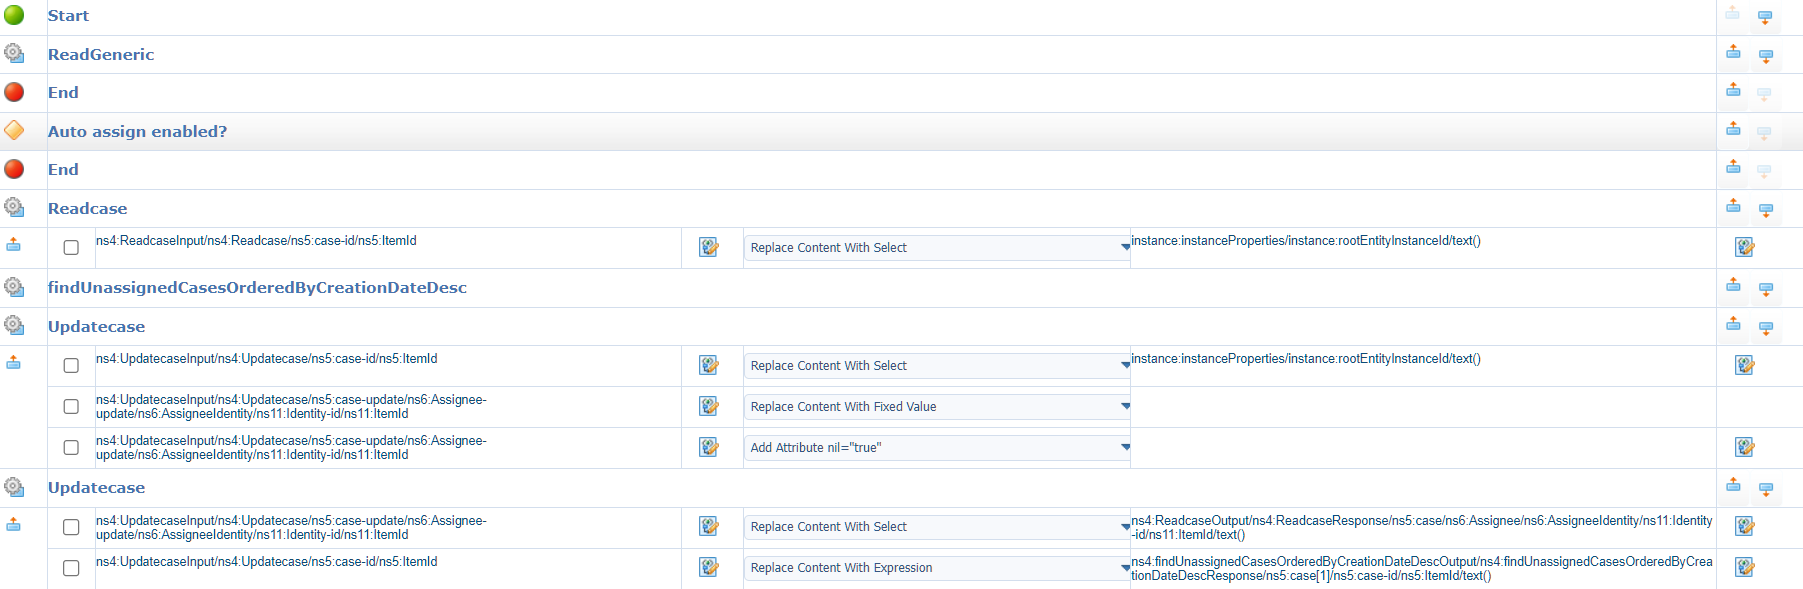Click move-up arrow for Auto assign enabled step
The width and height of the screenshot is (1803, 589).
[1733, 129]
